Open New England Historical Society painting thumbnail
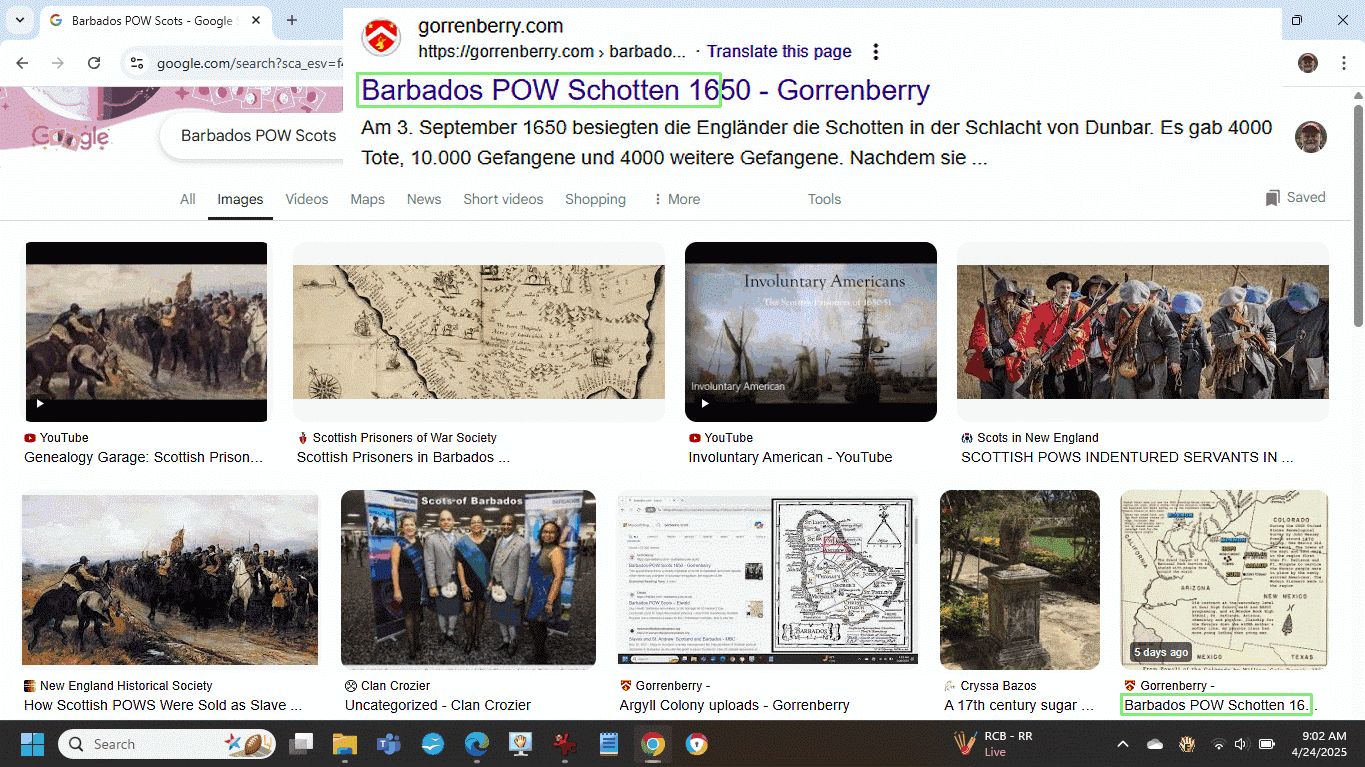 (x=170, y=580)
